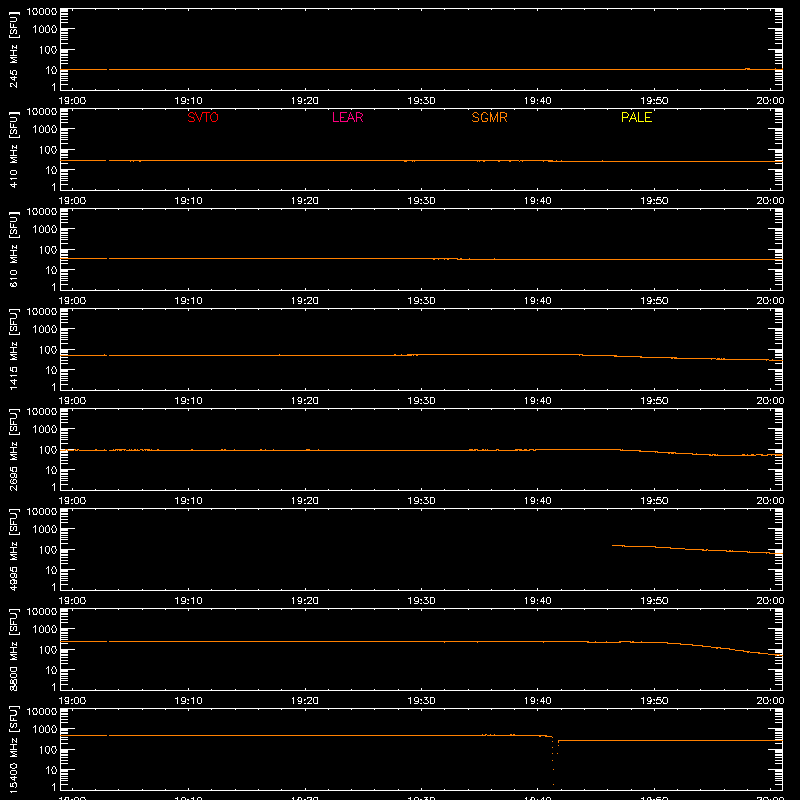Select the 8800 MHz [SFU] axis label
Viewport: 800px width, 800px height.
click(x=13, y=649)
